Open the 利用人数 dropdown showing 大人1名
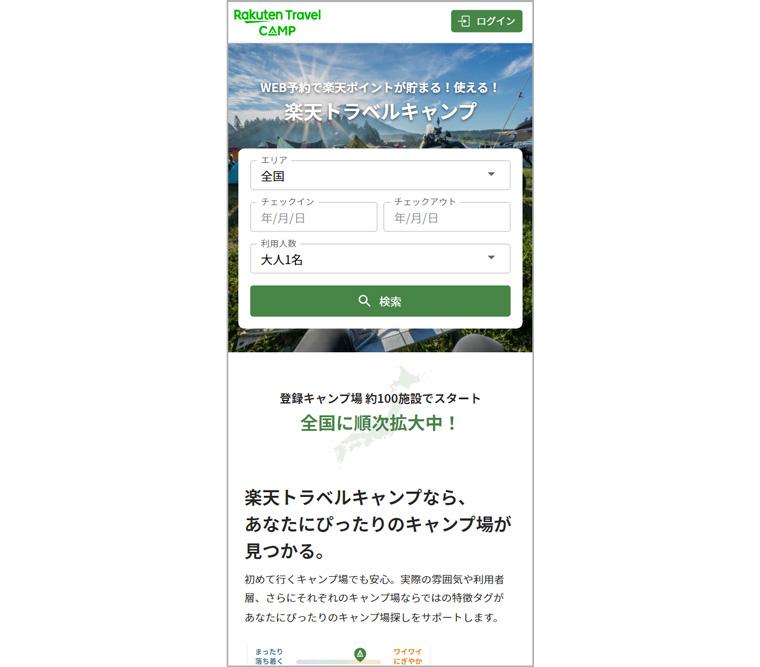The width and height of the screenshot is (760, 667). (x=380, y=258)
